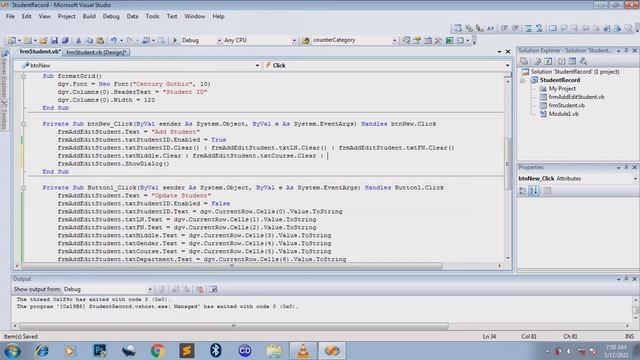Select My Project in Solution Explorer
The image size is (640, 360).
click(562, 89)
